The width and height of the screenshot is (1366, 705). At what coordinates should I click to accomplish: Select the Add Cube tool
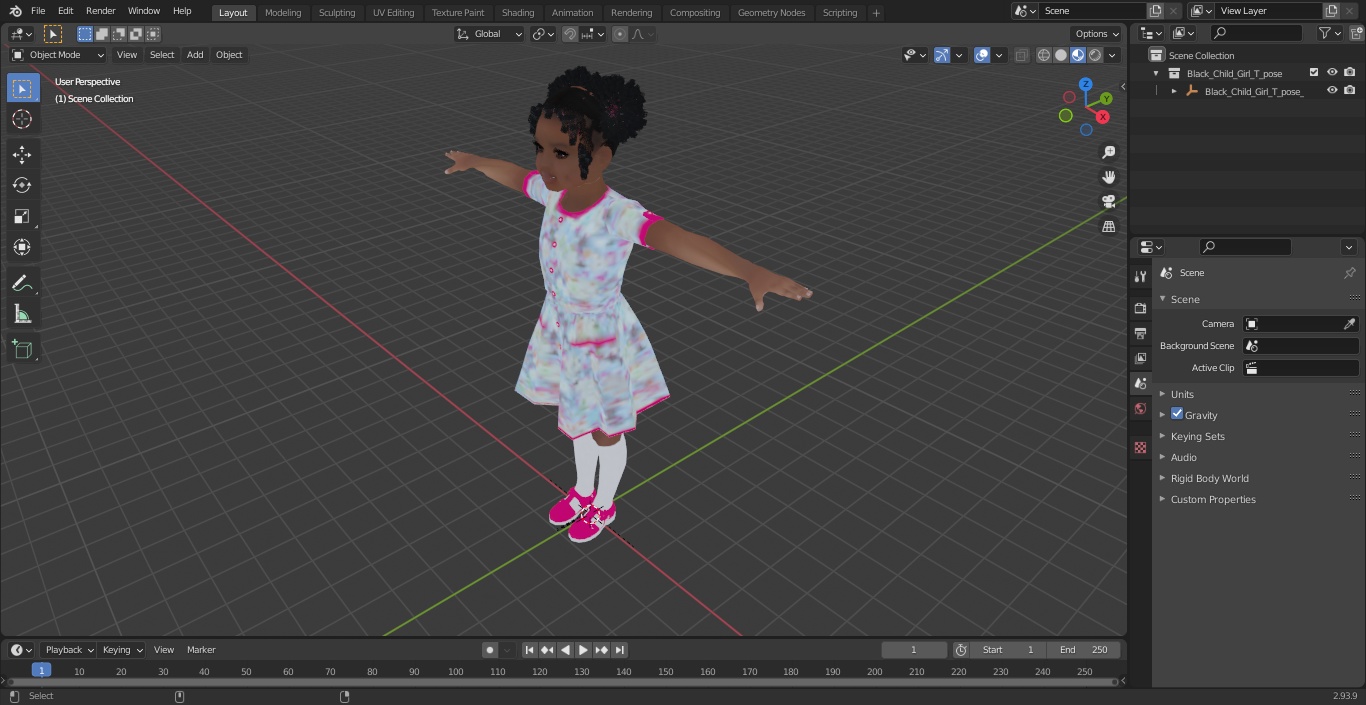22,349
